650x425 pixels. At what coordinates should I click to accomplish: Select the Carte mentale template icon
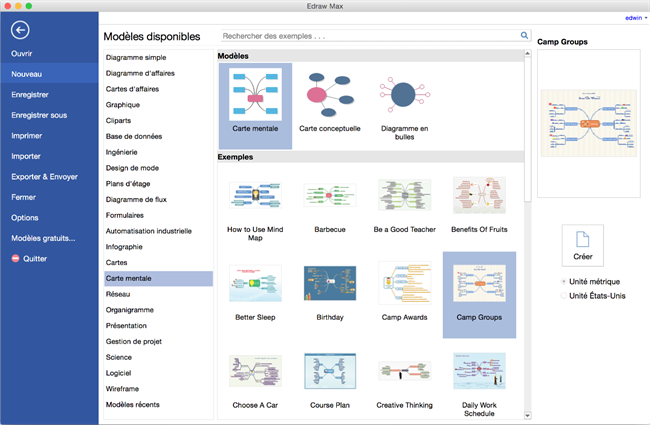[x=255, y=95]
